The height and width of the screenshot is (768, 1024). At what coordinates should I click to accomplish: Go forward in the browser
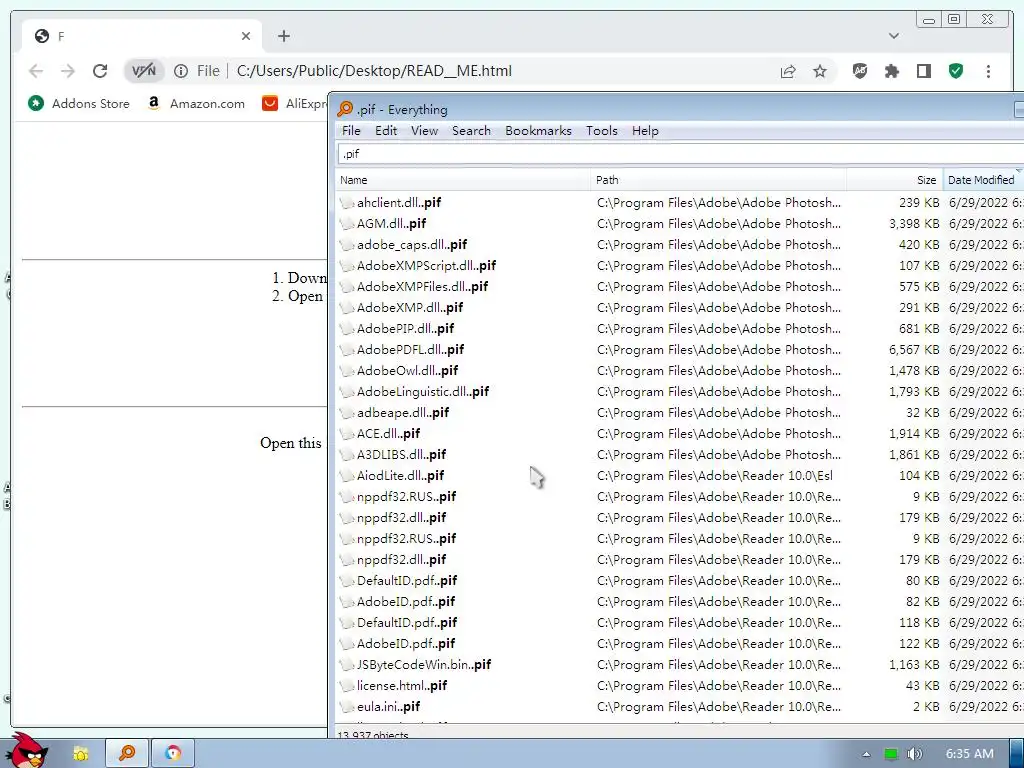(x=68, y=71)
